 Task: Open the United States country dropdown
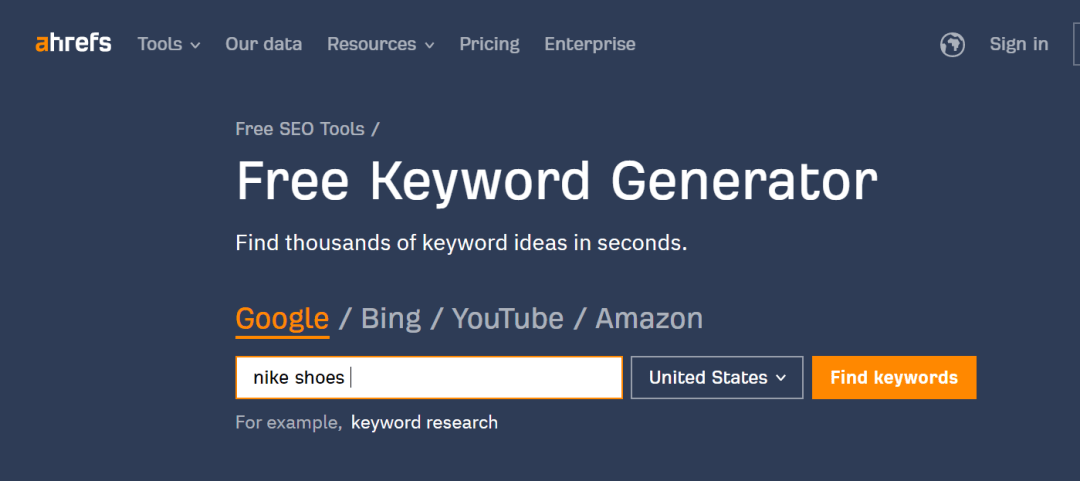[x=717, y=378]
